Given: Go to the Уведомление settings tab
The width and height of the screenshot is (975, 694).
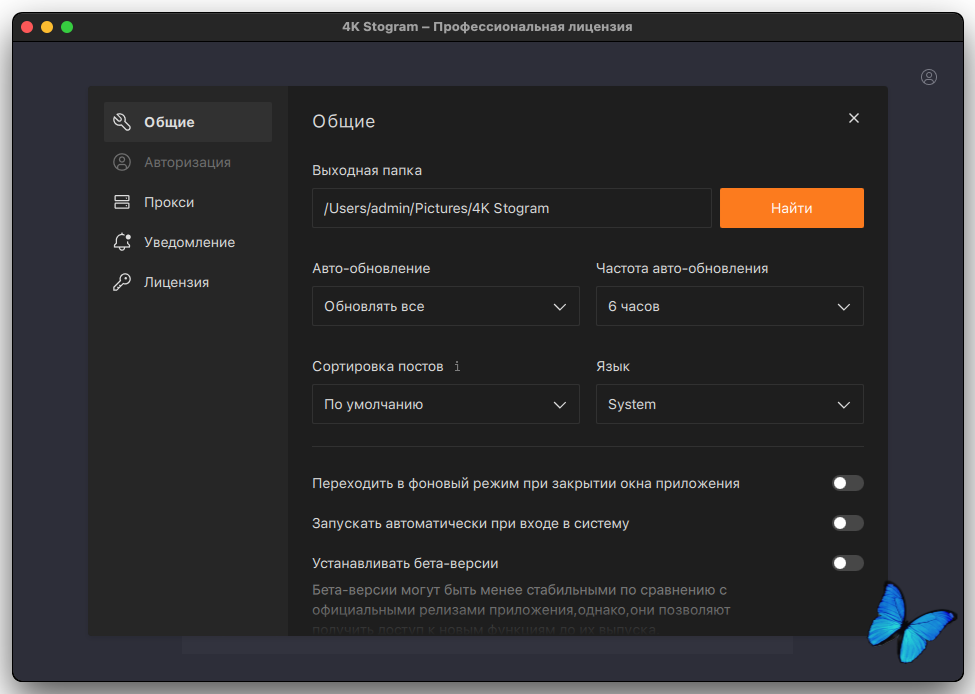Looking at the screenshot, I should coord(188,242).
